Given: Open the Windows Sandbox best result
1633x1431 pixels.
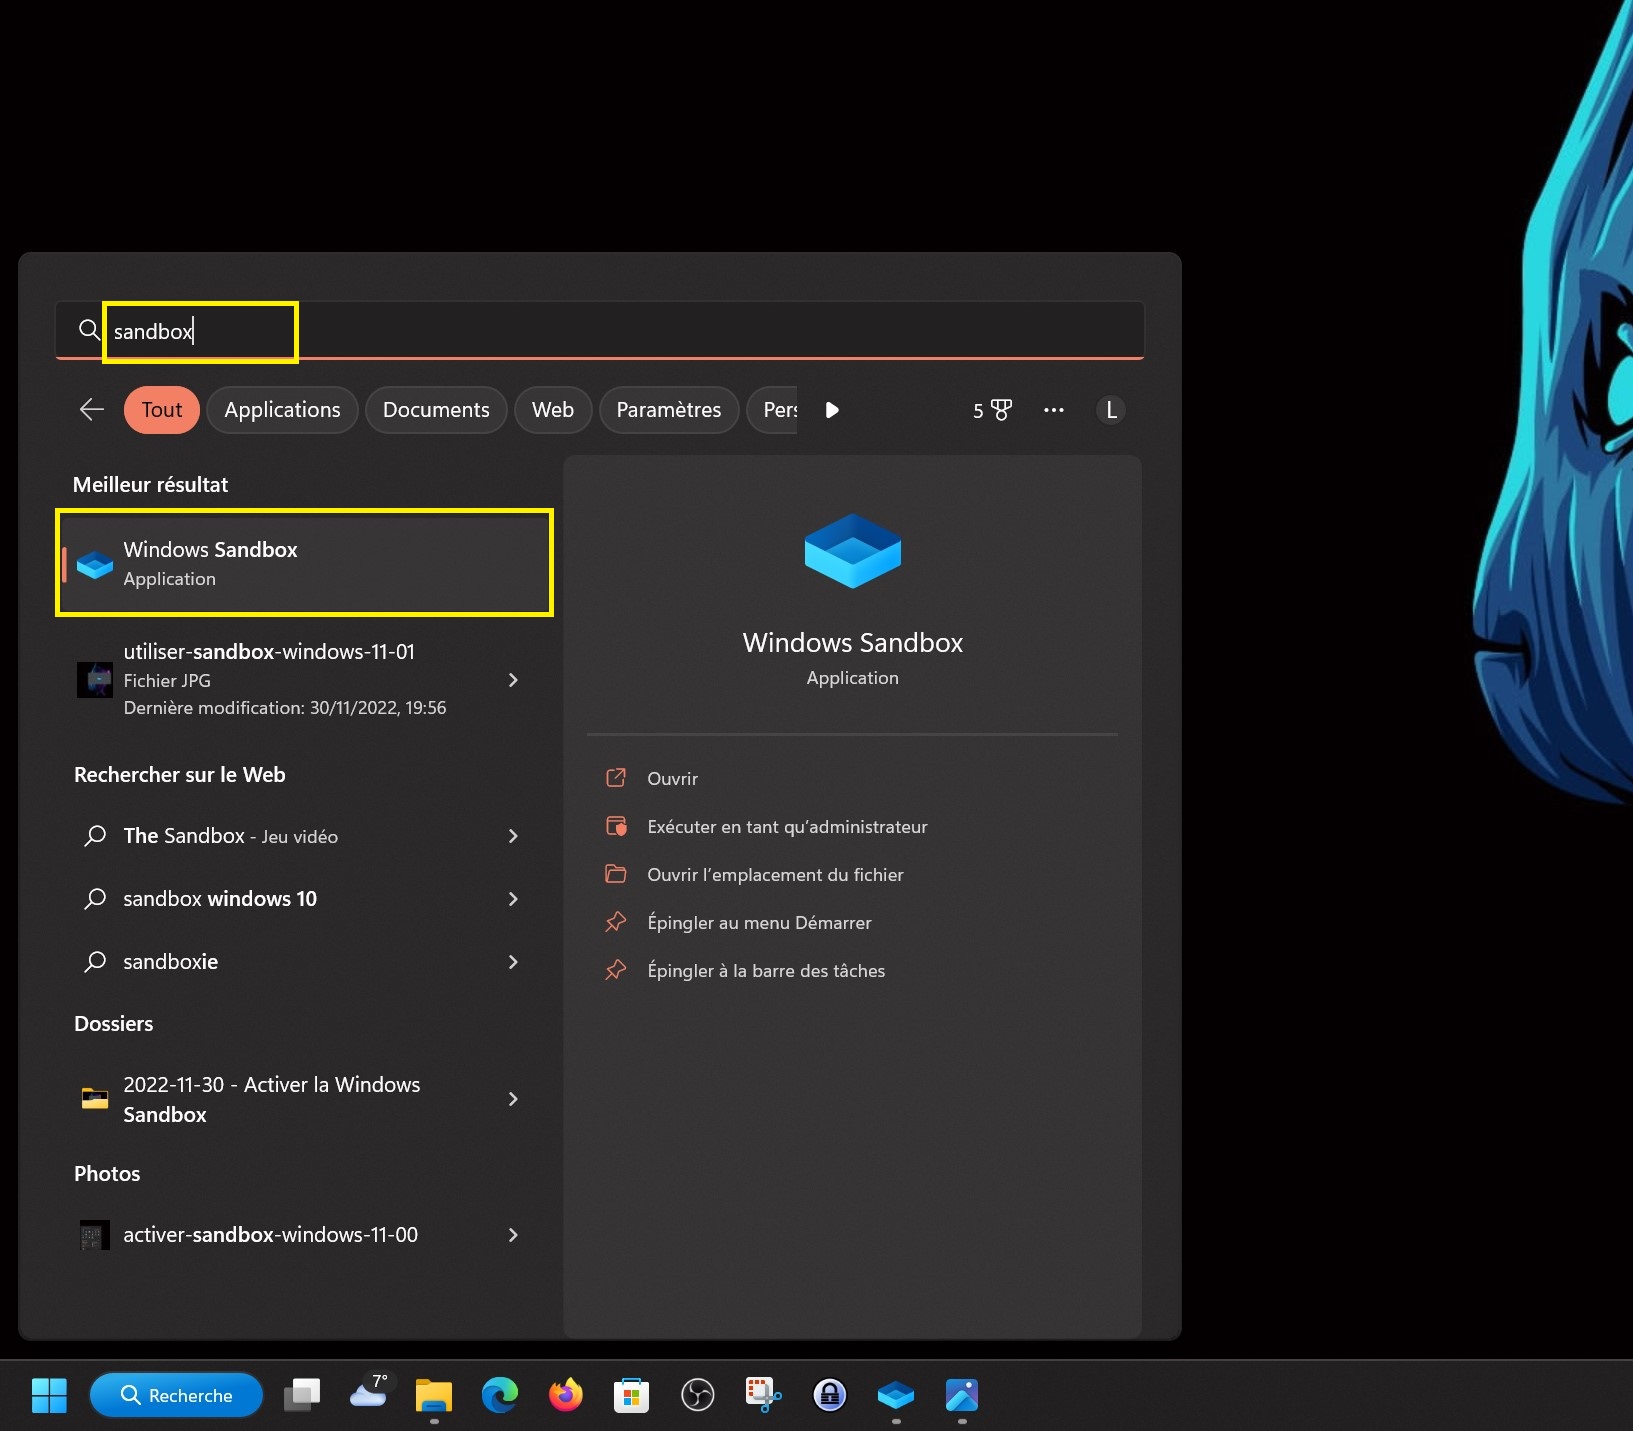Looking at the screenshot, I should pyautogui.click(x=304, y=563).
